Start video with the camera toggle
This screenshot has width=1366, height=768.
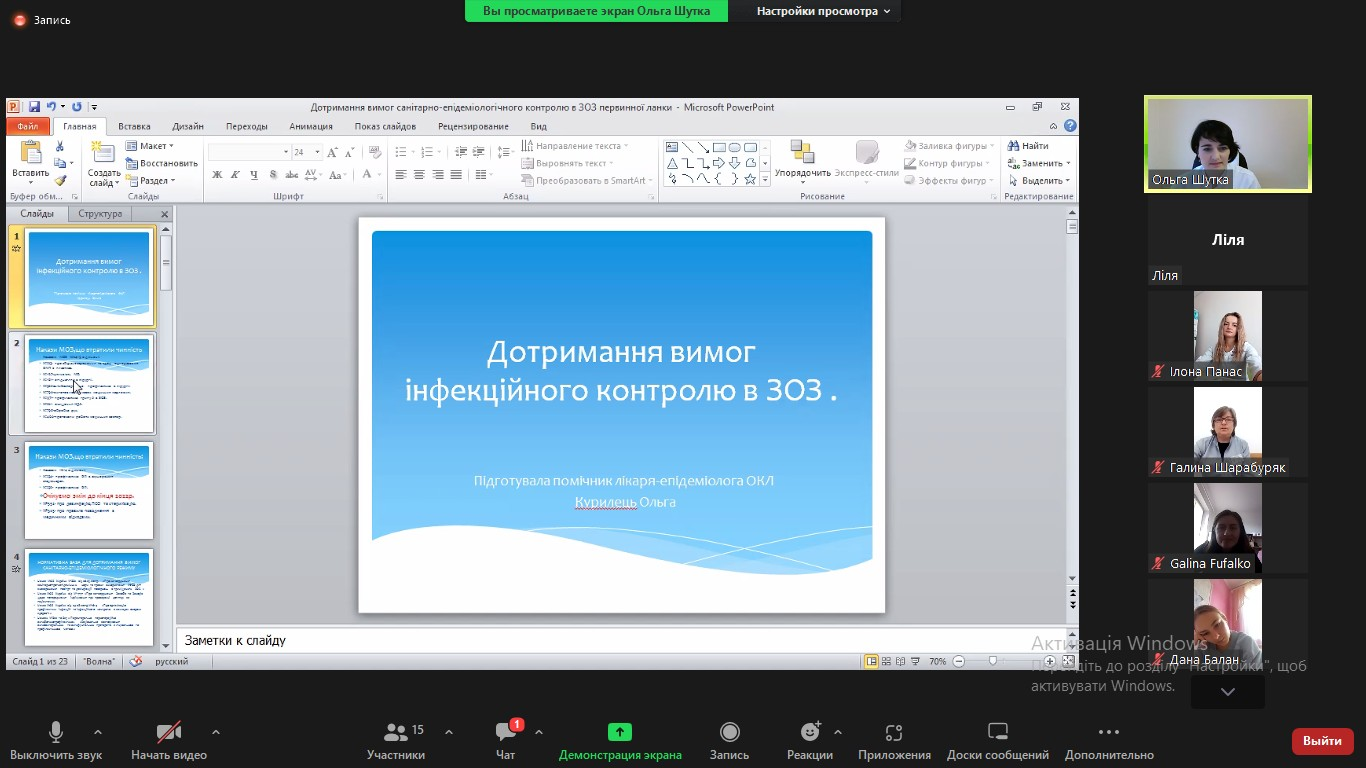tap(169, 733)
